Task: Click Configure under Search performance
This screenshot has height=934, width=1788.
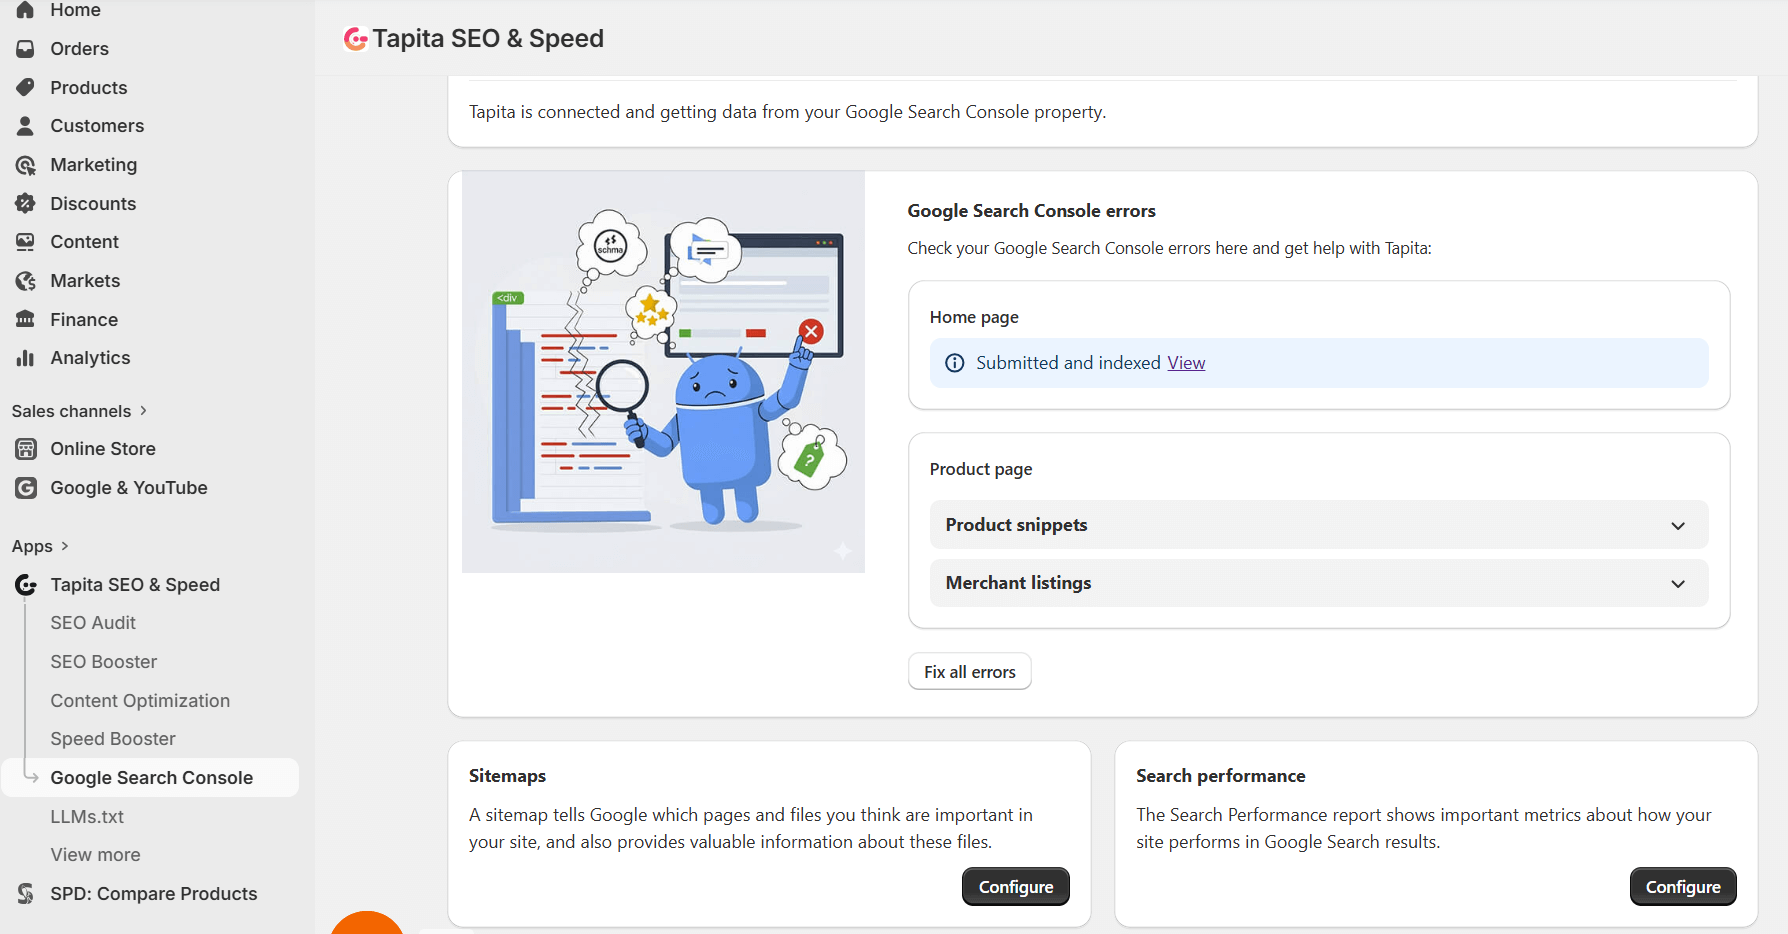Action: click(1683, 886)
